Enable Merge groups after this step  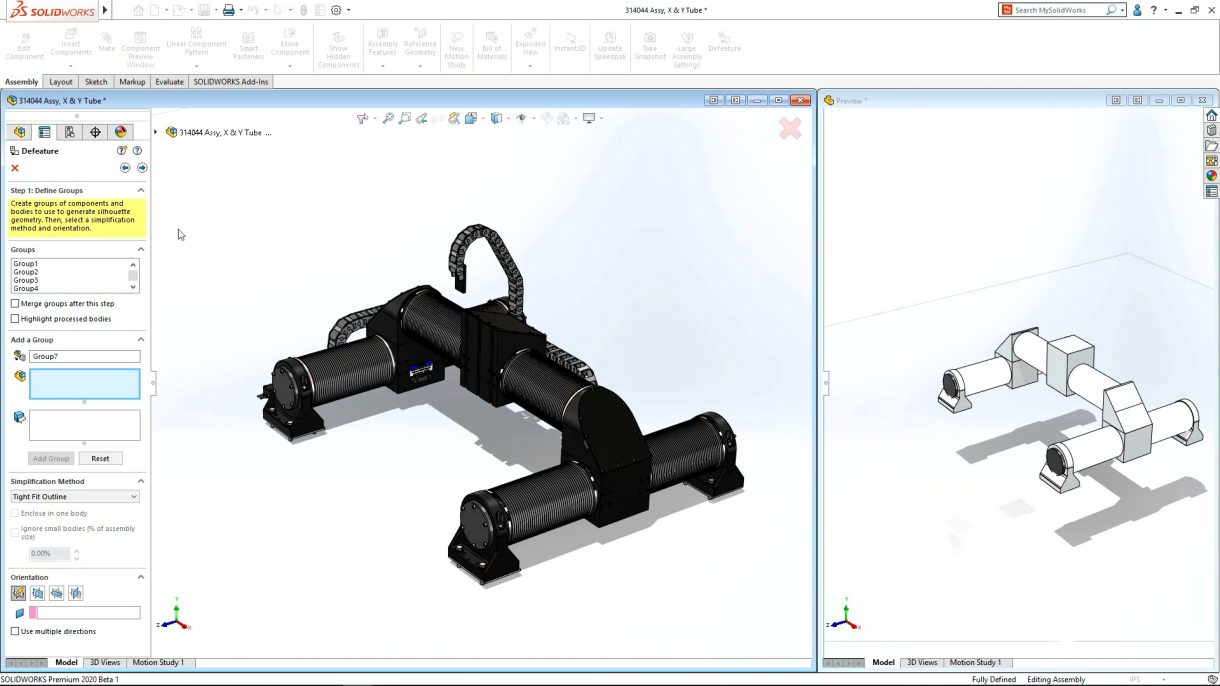[x=15, y=303]
